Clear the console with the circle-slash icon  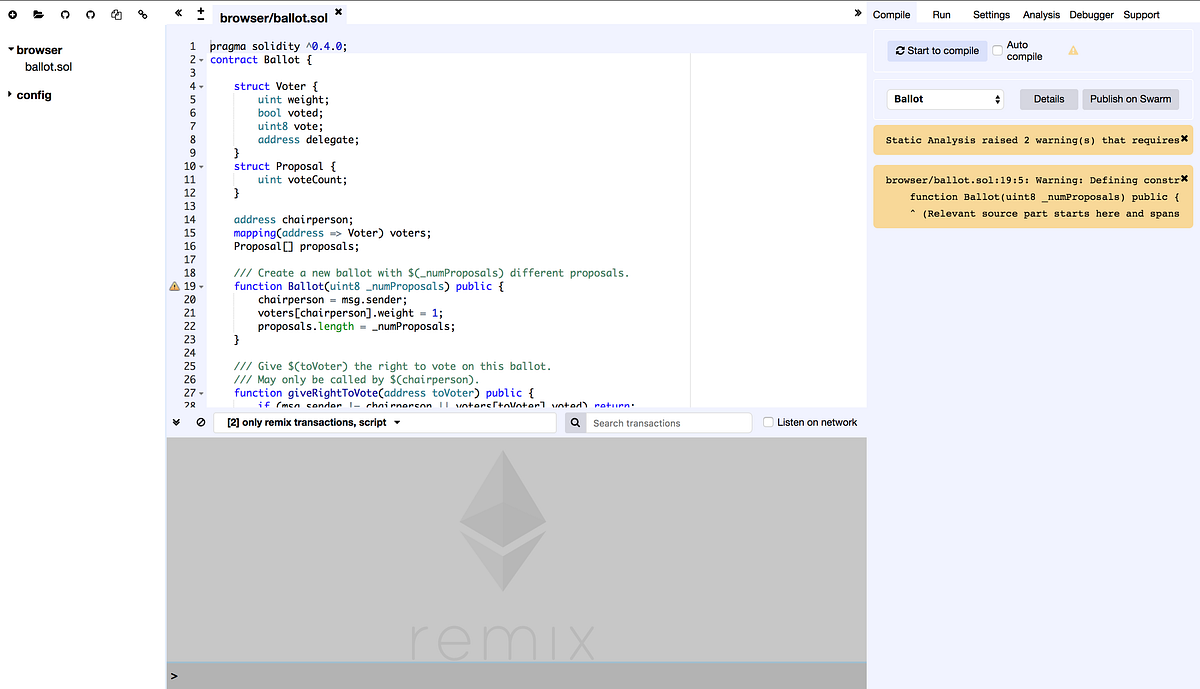point(201,422)
